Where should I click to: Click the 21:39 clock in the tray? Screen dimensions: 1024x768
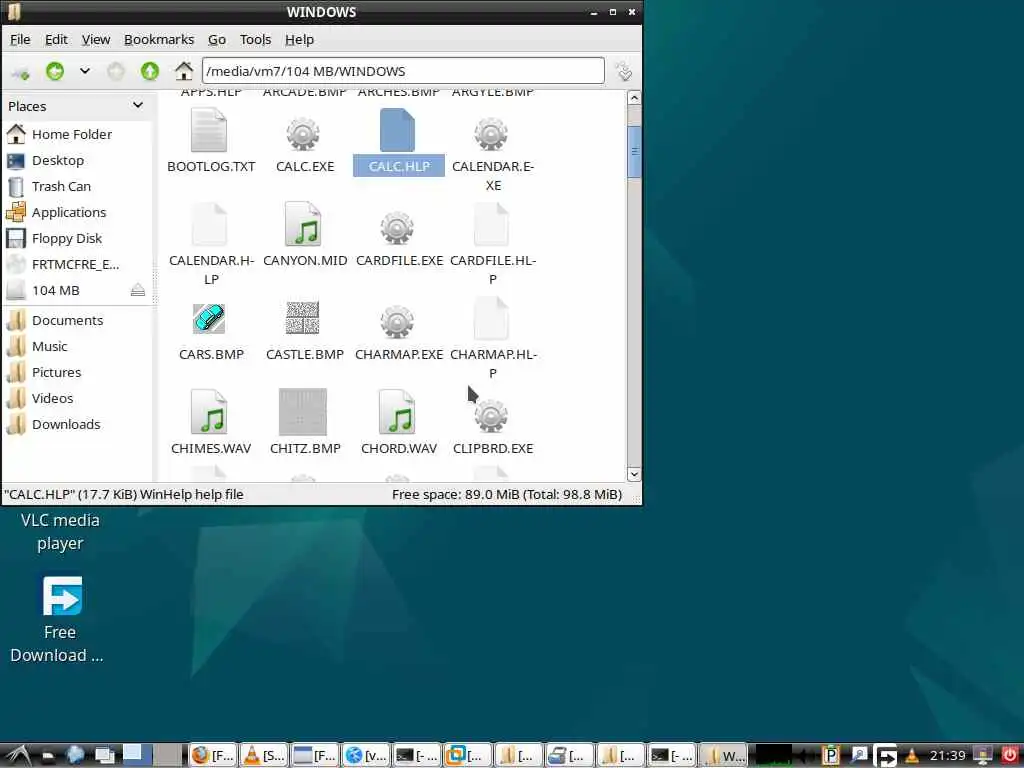point(948,756)
